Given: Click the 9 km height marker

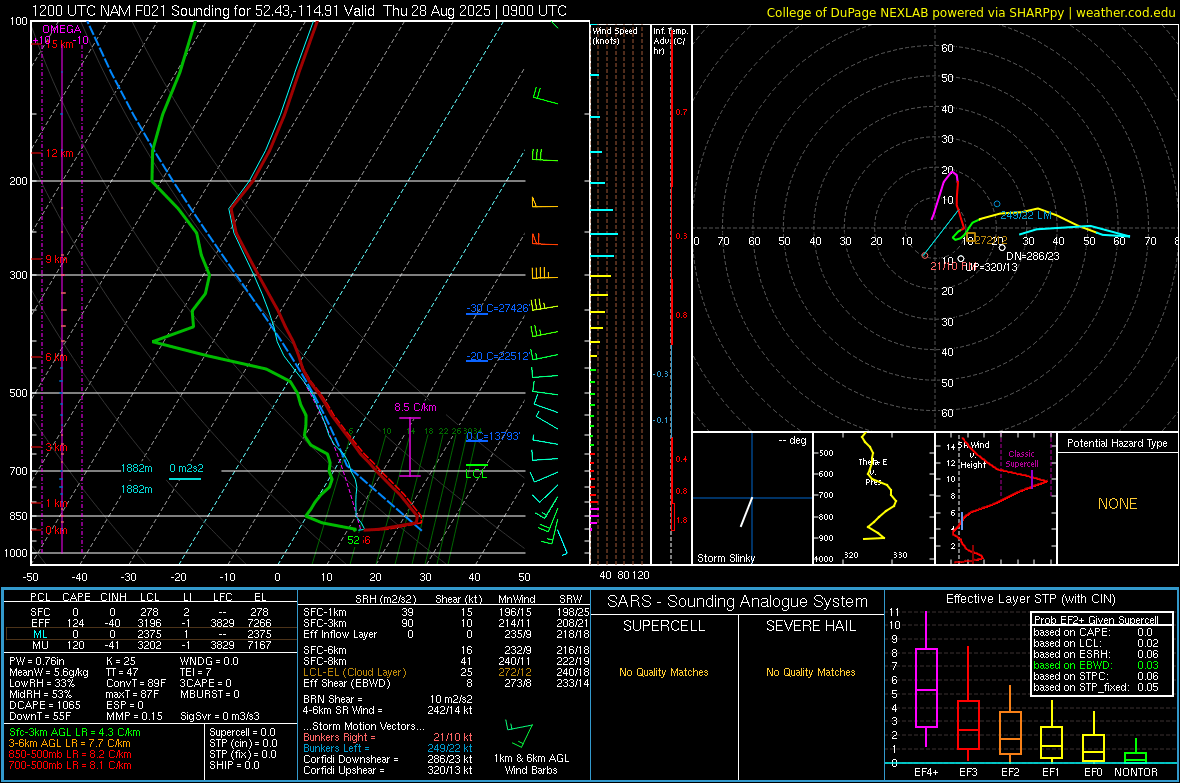Looking at the screenshot, I should pyautogui.click(x=56, y=259).
